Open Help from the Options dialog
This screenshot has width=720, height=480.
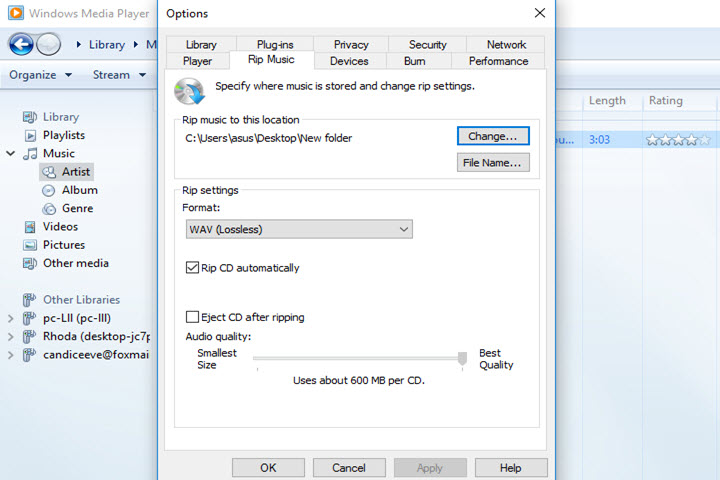pos(511,468)
